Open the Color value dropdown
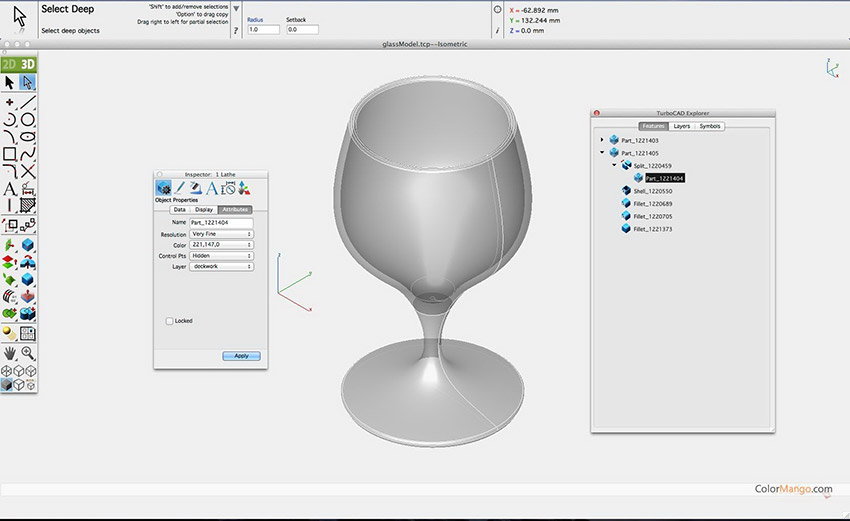The height and width of the screenshot is (521, 850). 221,245
